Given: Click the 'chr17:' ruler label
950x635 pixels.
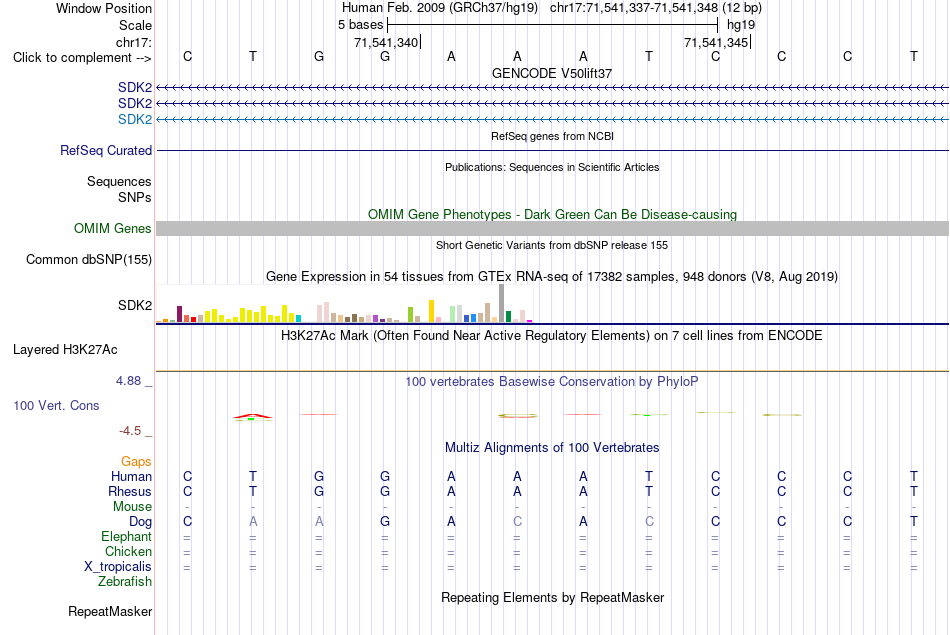Looking at the screenshot, I should coord(134,42).
